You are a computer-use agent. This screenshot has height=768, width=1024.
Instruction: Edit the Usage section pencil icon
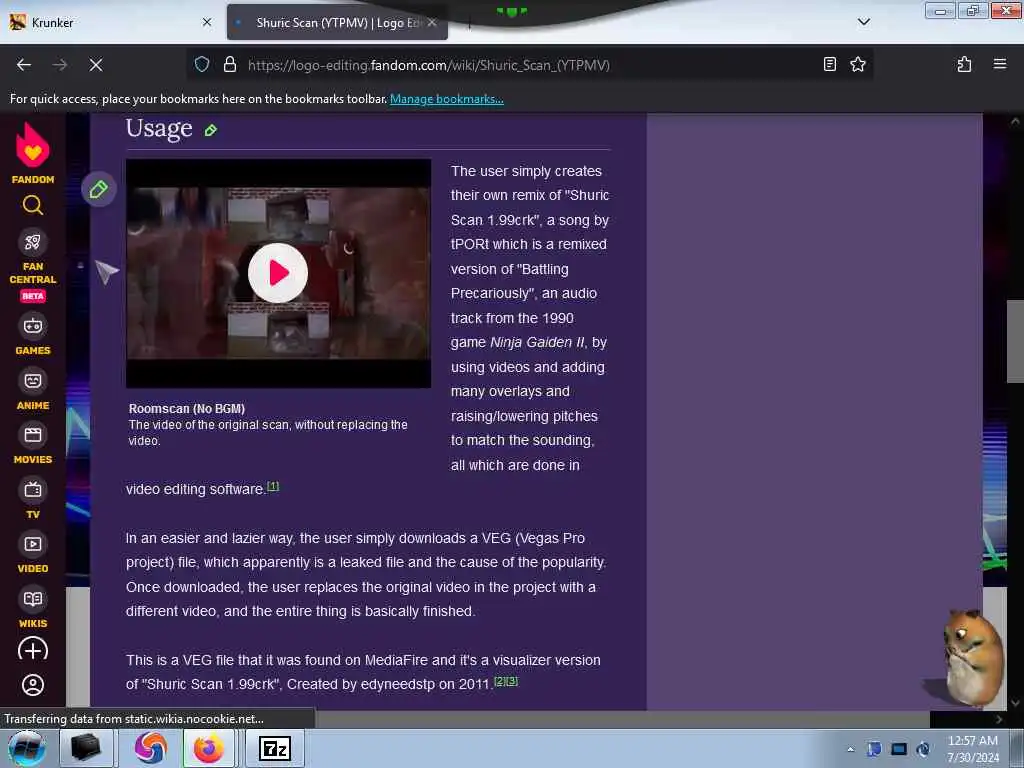pyautogui.click(x=210, y=131)
